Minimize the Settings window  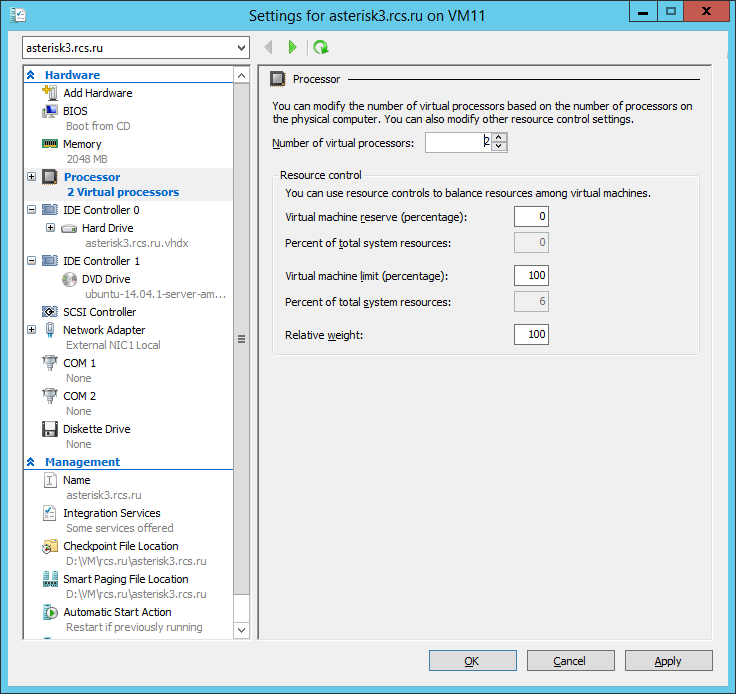[643, 12]
